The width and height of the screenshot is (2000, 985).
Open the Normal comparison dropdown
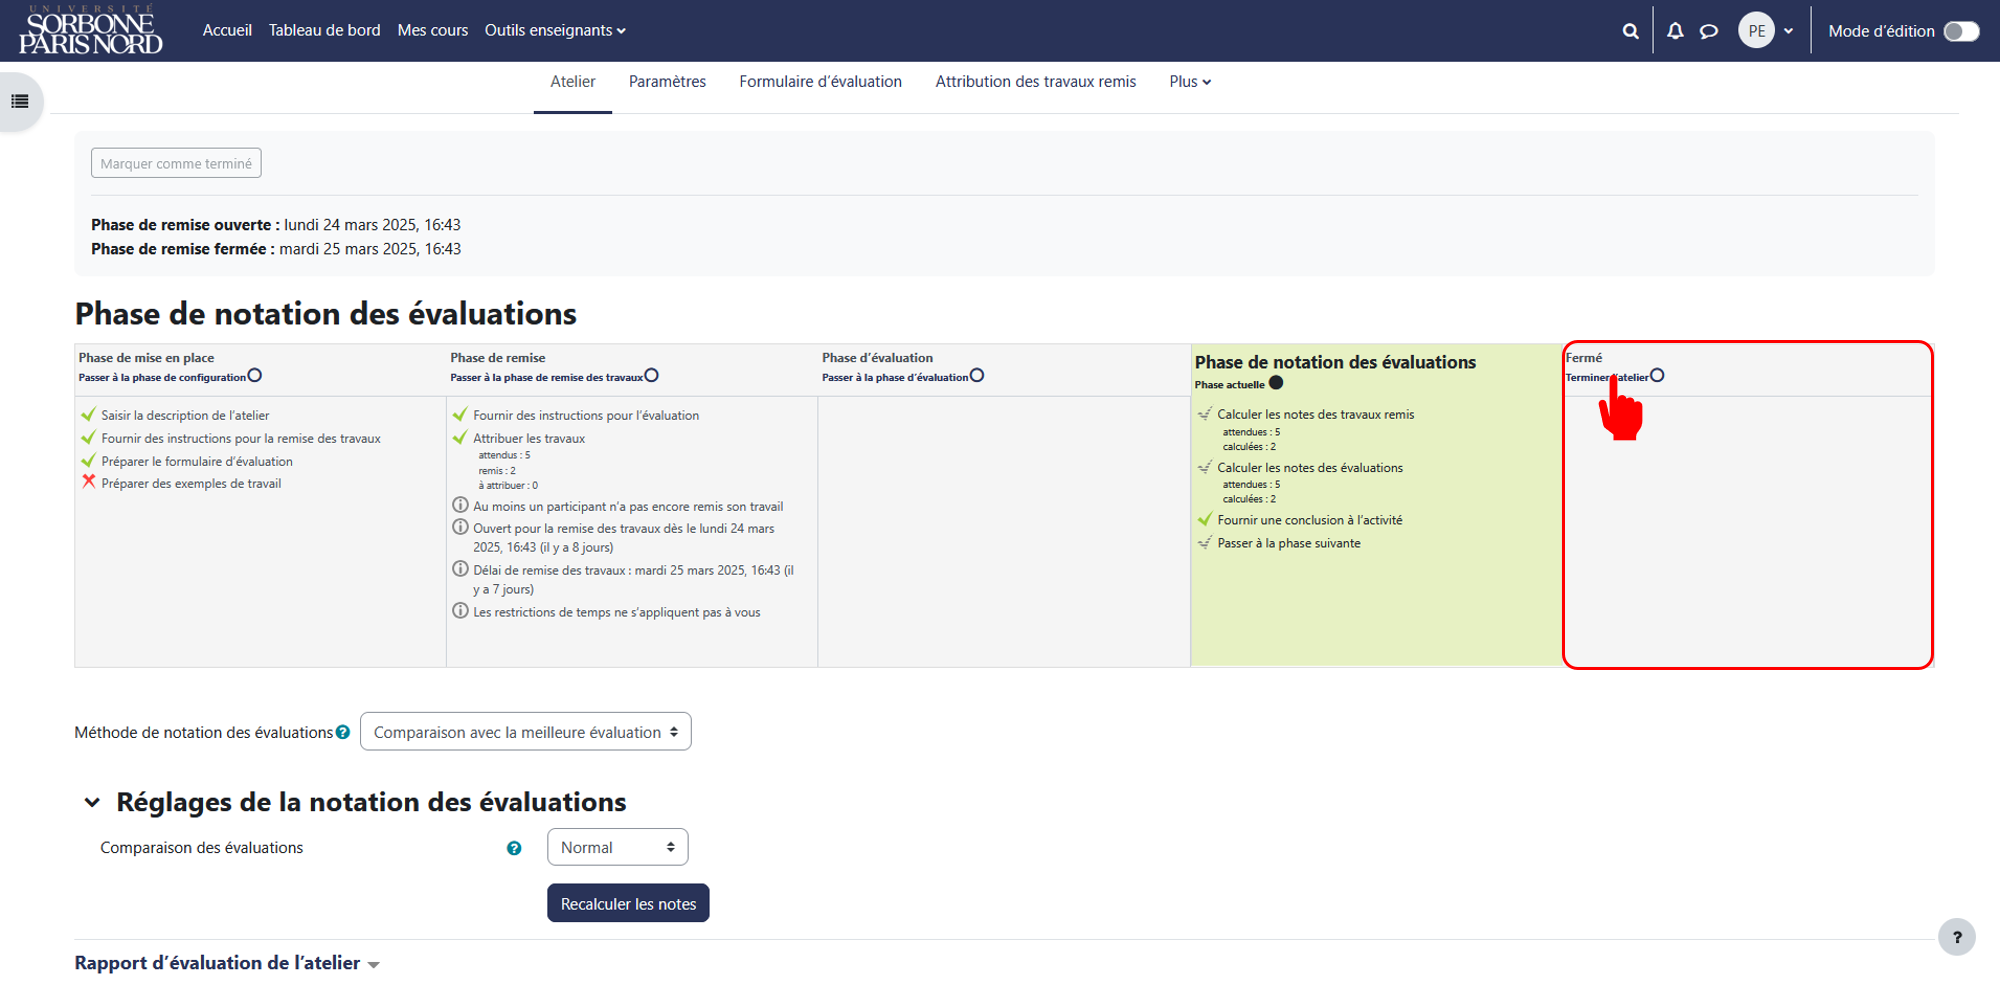tap(617, 847)
